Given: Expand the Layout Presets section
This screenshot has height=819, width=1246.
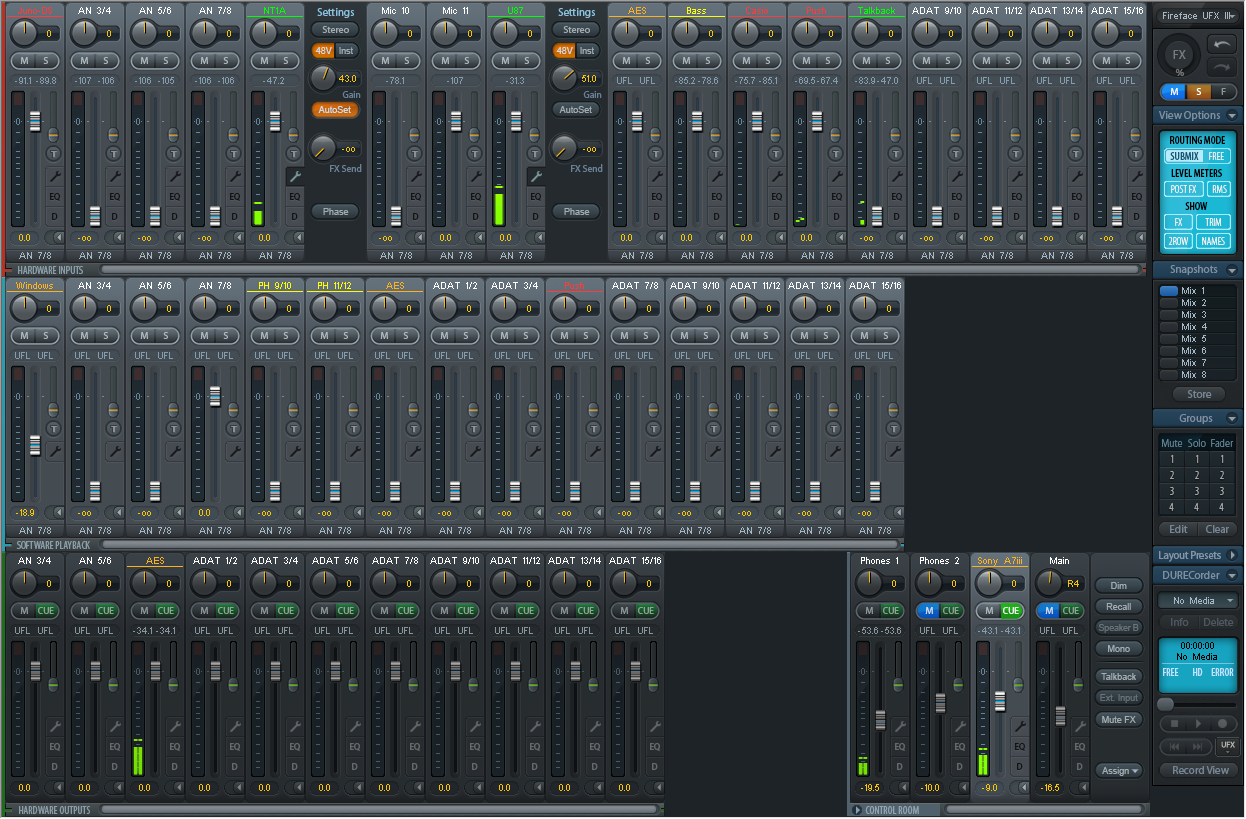Looking at the screenshot, I should point(1232,555).
